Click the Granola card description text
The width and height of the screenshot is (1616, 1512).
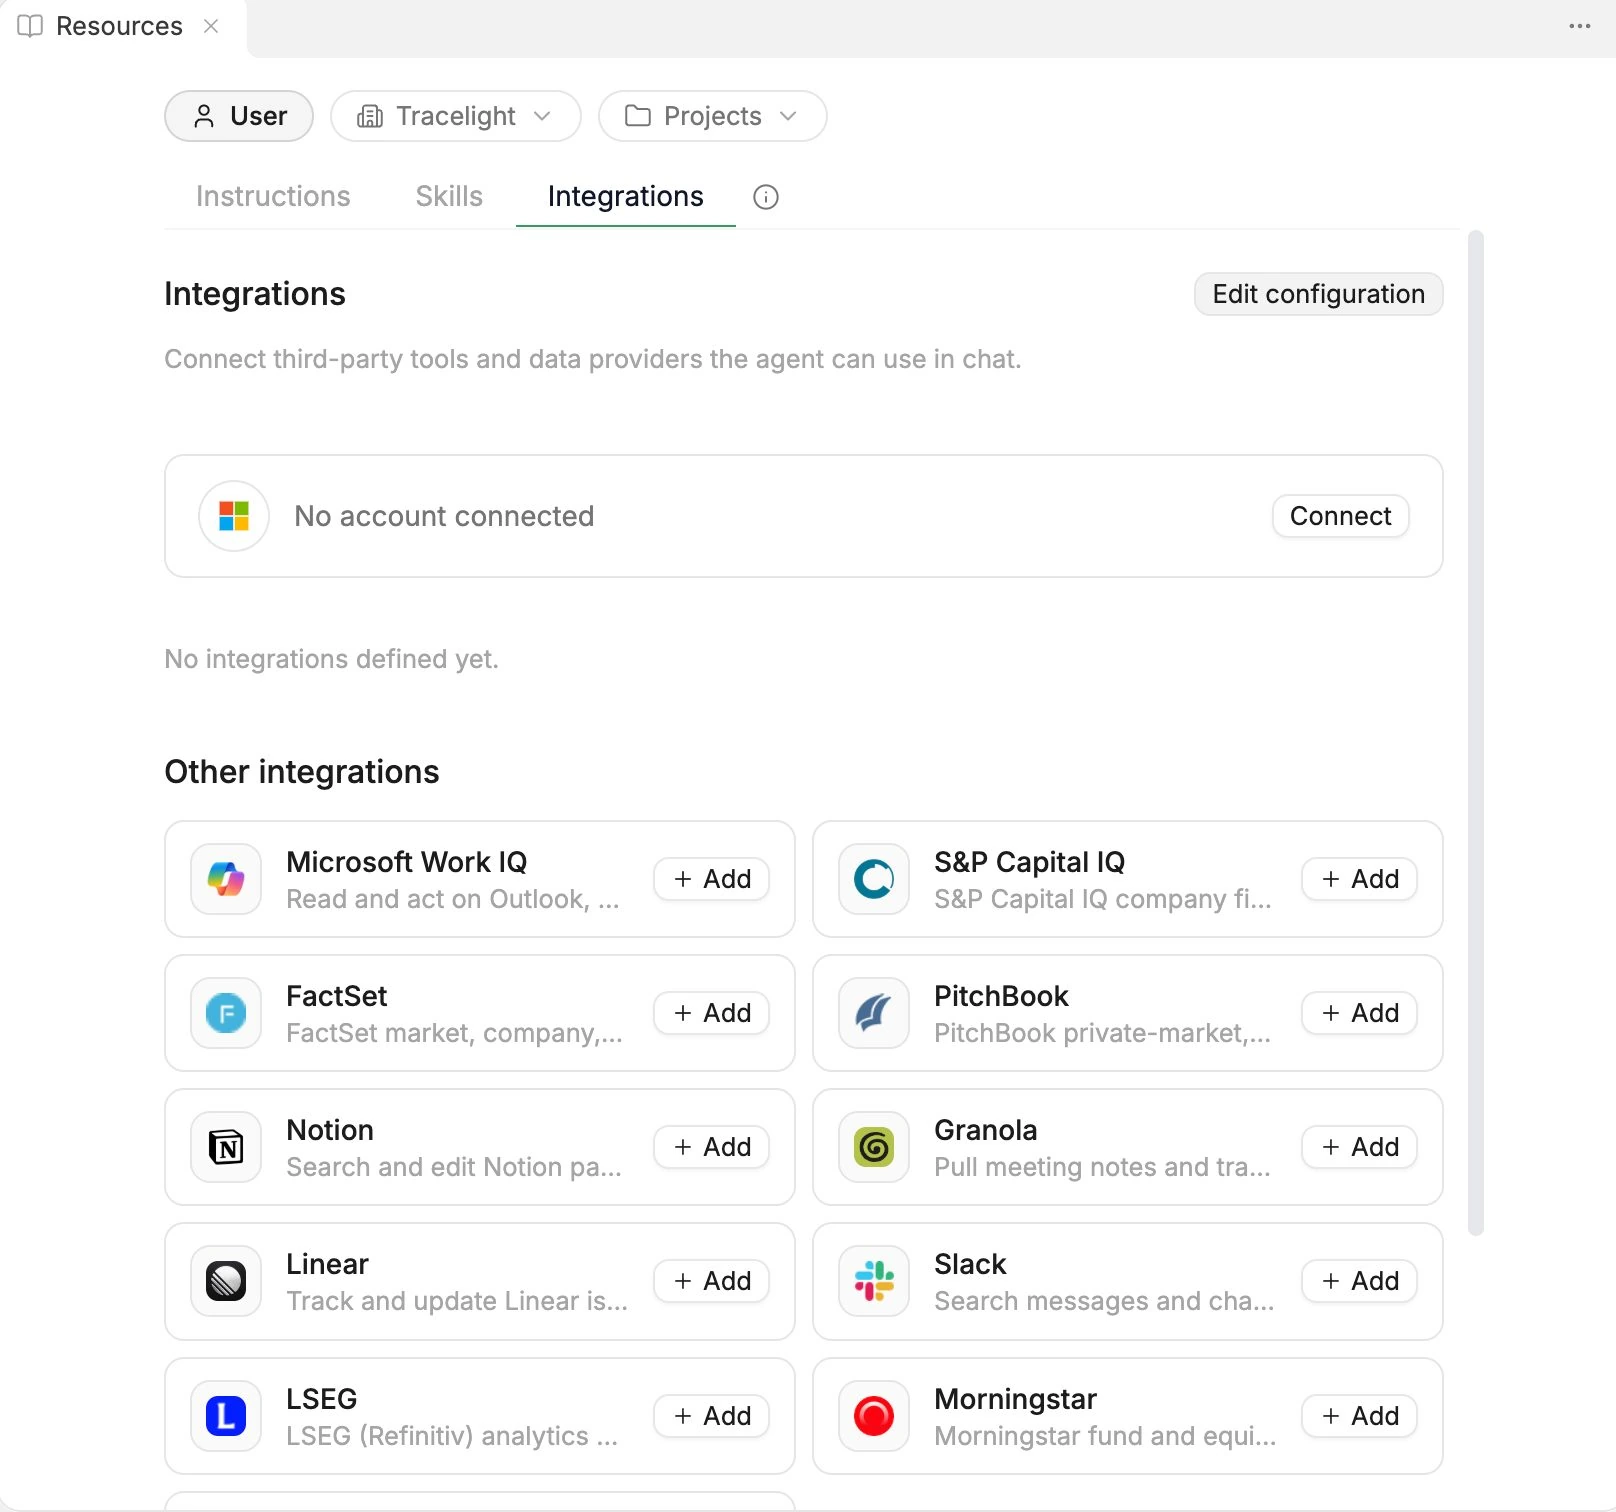tap(1102, 1167)
